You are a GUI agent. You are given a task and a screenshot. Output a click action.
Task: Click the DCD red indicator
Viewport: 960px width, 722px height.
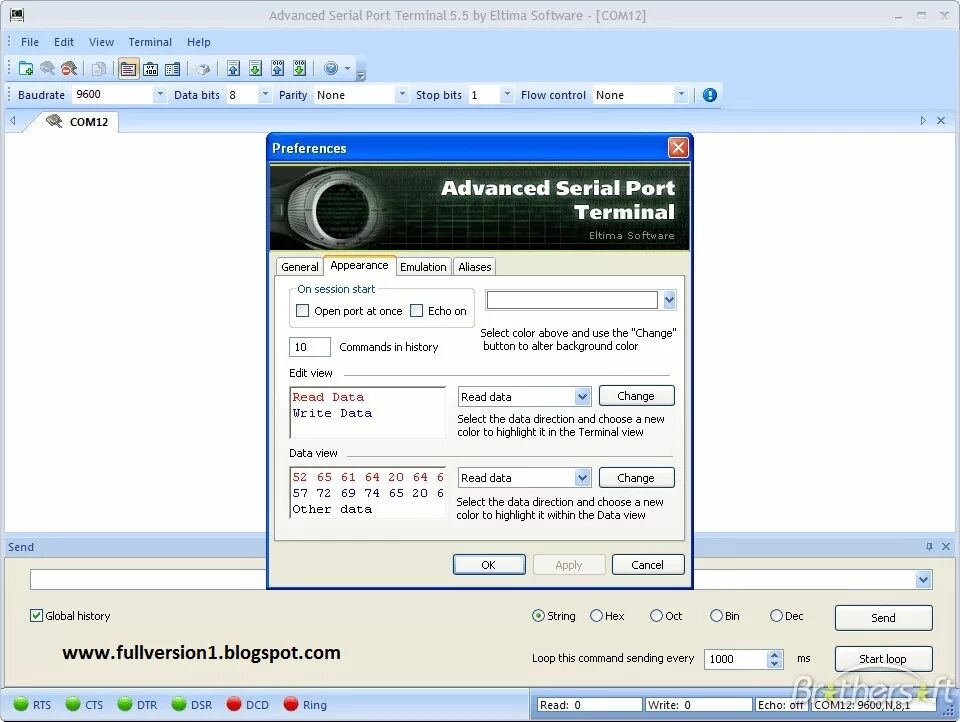coord(234,704)
